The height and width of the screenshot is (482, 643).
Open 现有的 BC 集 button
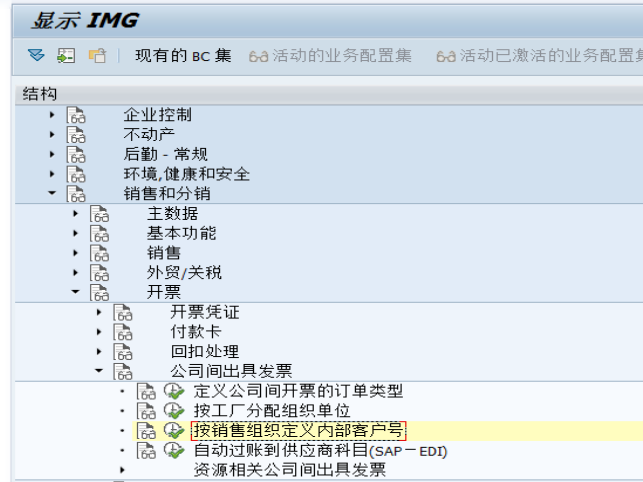183,55
